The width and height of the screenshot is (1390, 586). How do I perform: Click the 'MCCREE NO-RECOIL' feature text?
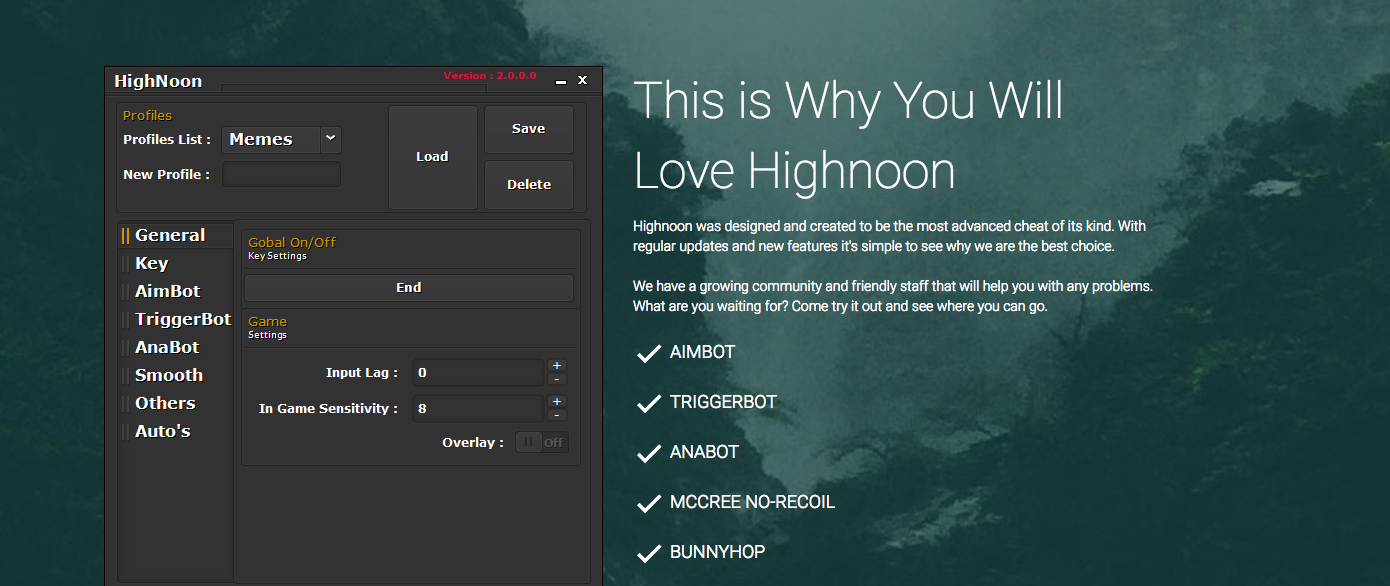click(752, 502)
